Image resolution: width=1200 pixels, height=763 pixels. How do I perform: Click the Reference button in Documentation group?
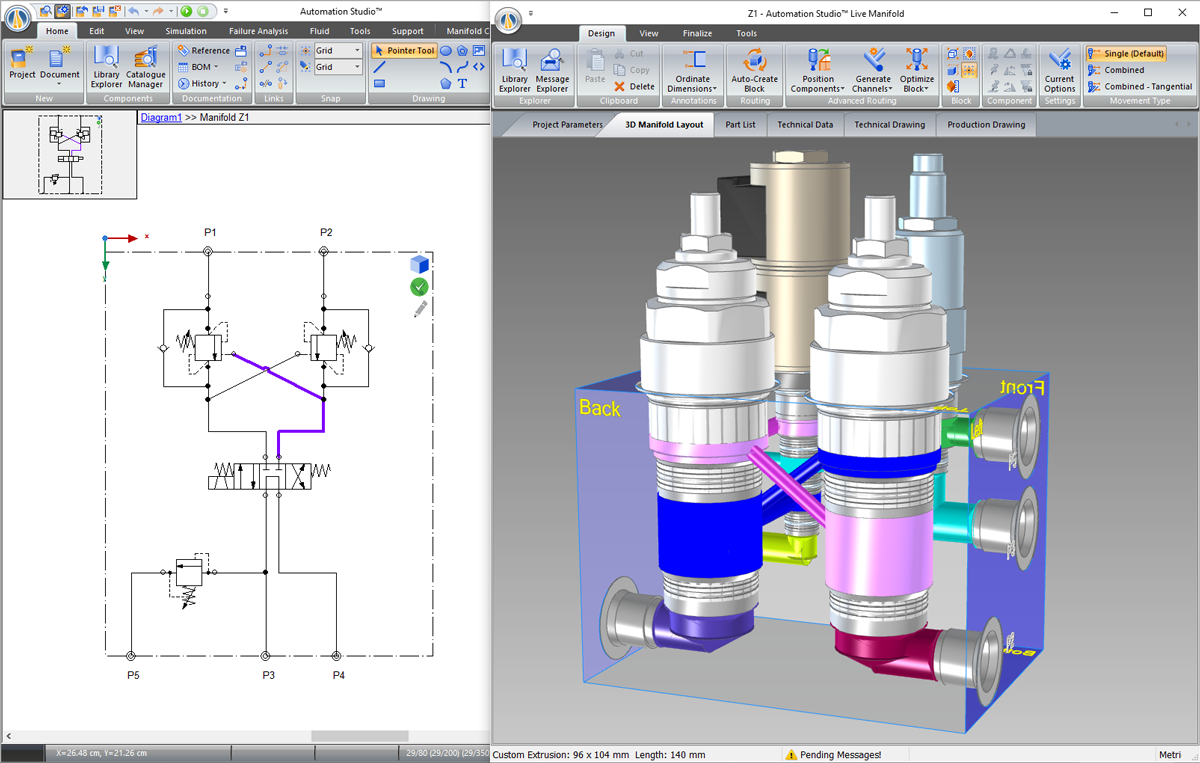(204, 51)
